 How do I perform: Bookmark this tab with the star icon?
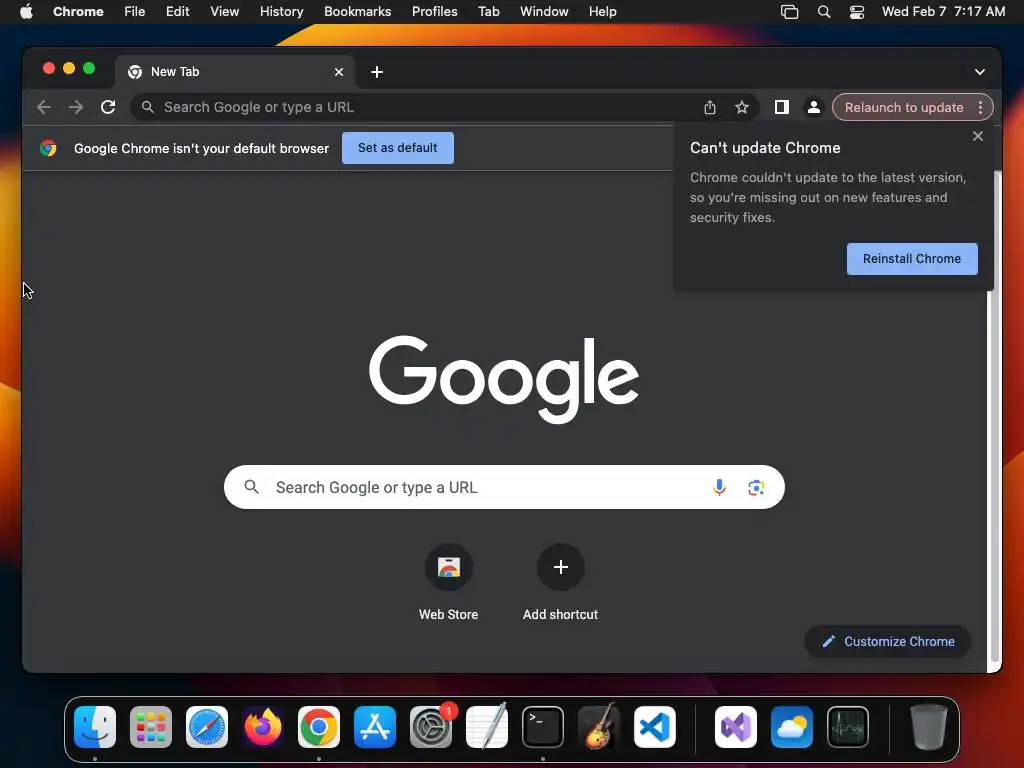tap(742, 107)
